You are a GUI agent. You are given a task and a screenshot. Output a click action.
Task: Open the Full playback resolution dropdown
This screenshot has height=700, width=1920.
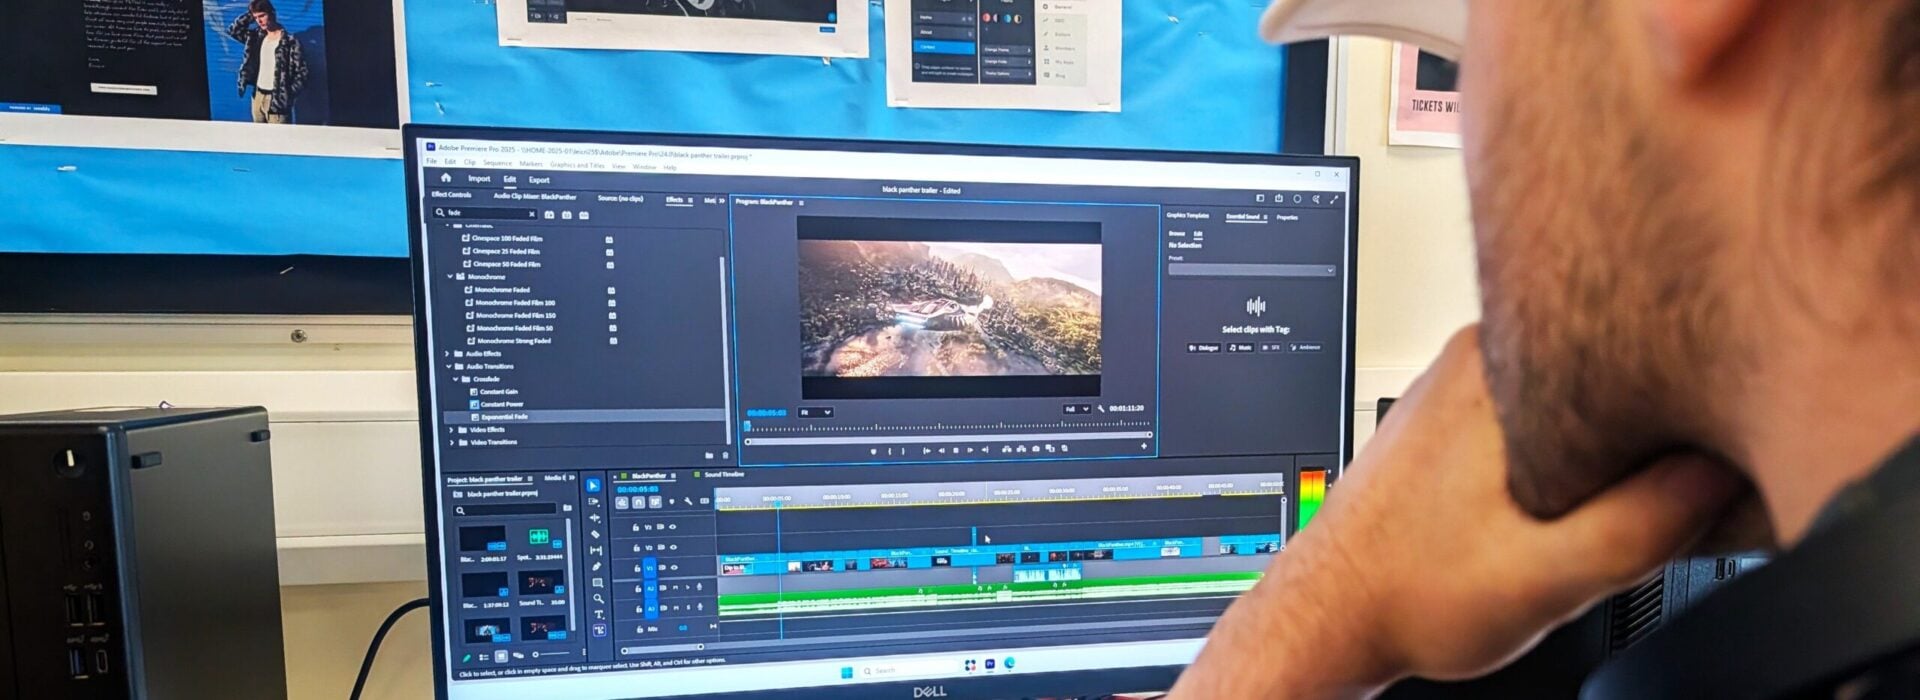pyautogui.click(x=1077, y=409)
